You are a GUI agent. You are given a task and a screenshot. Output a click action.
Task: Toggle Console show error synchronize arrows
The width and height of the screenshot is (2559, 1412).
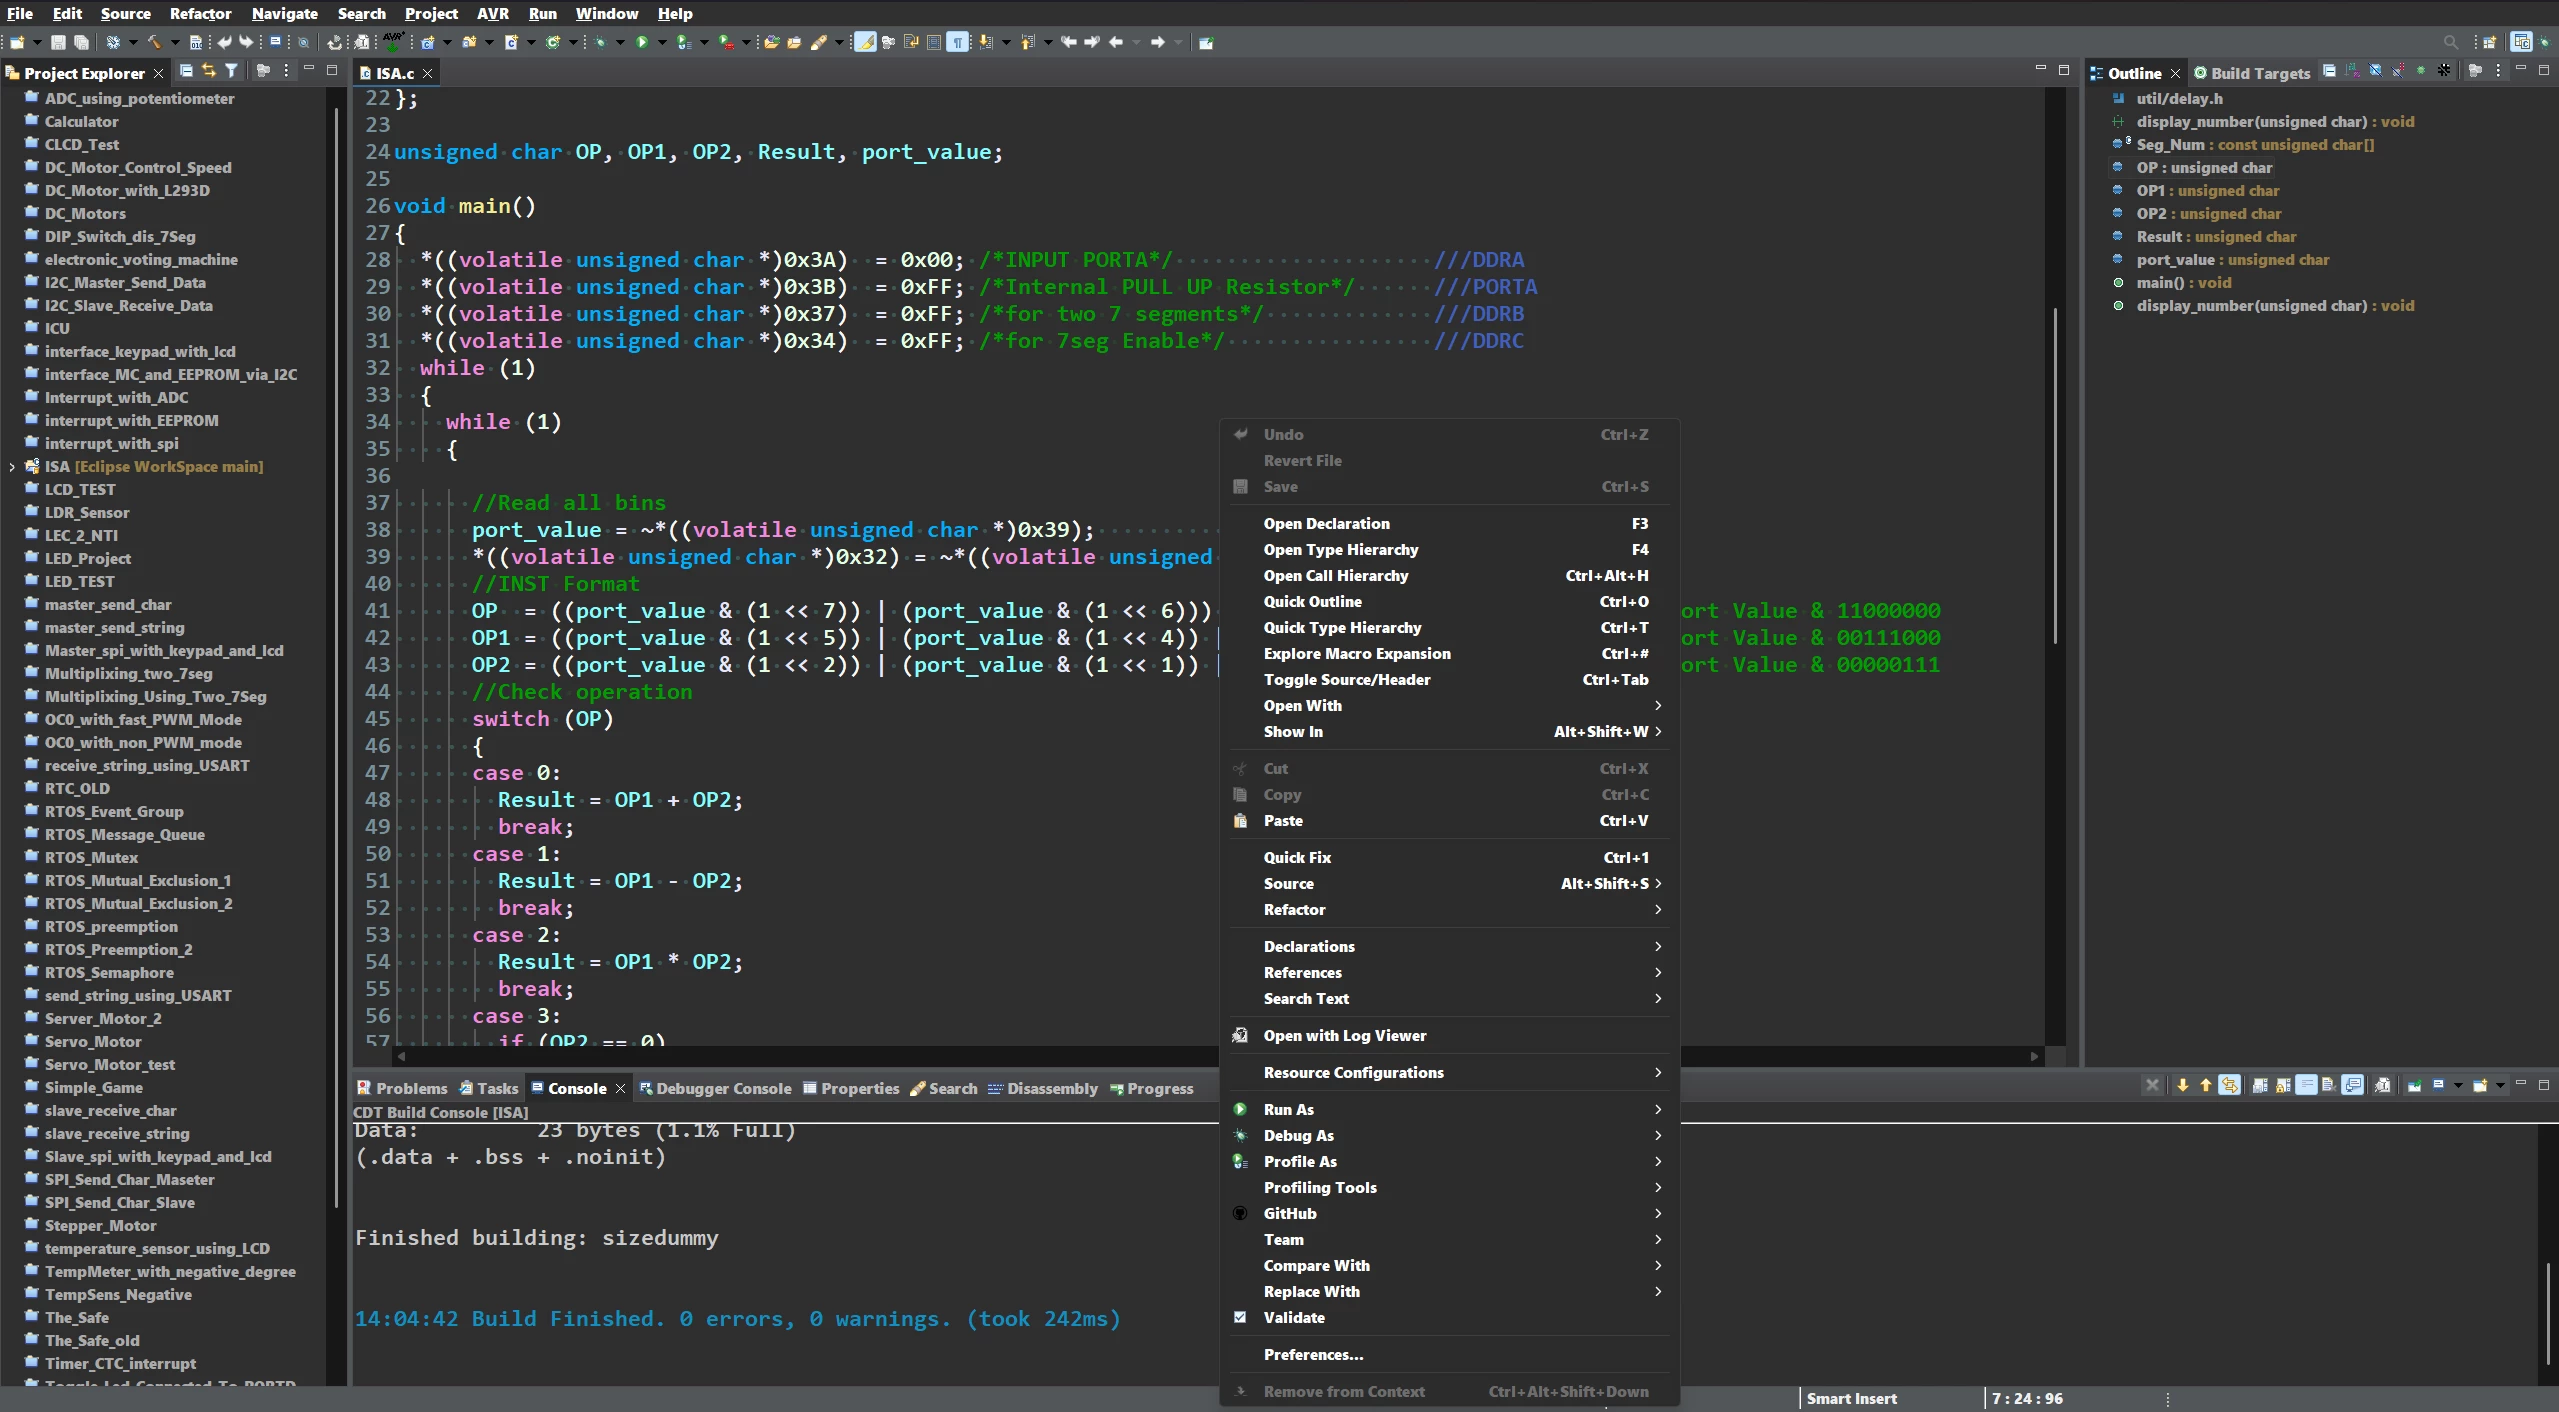tap(2229, 1085)
